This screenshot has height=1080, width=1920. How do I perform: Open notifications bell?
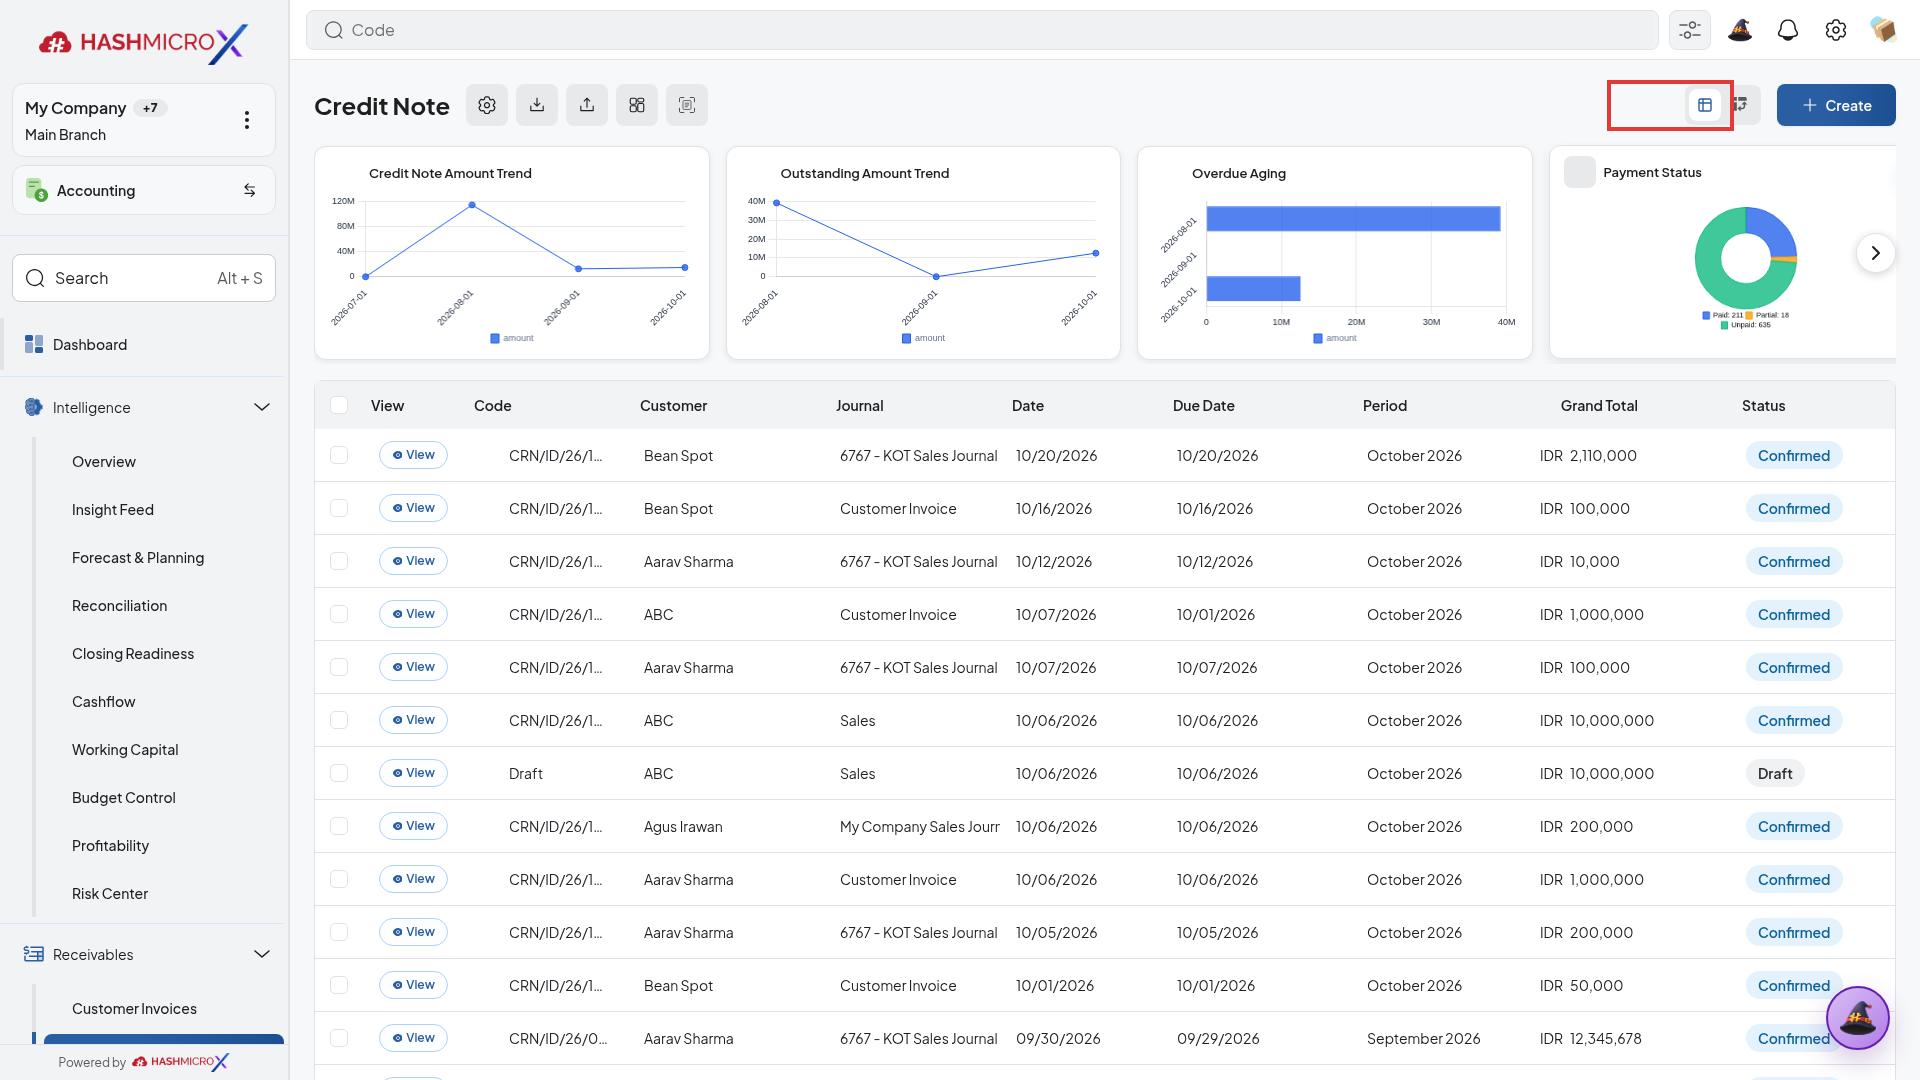[x=1788, y=30]
